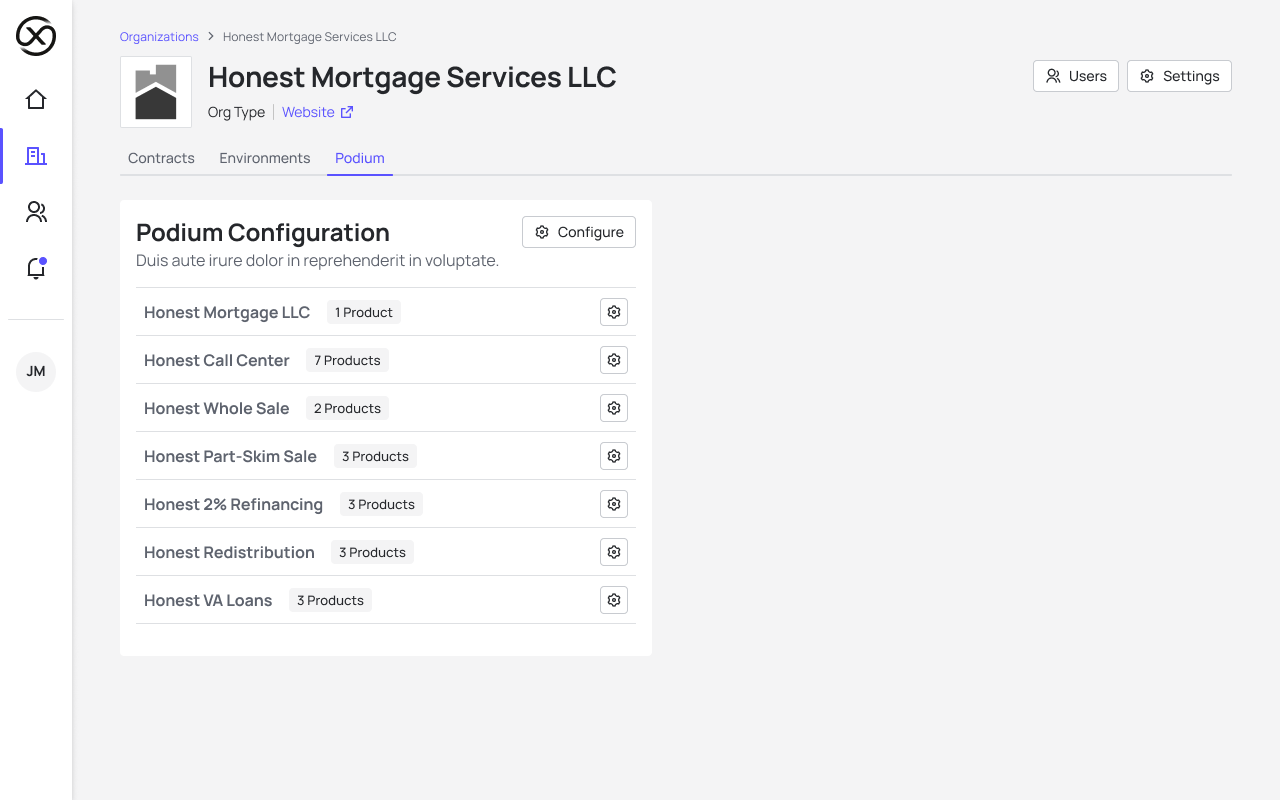Select the Honest 2% Refinancing row name
This screenshot has width=1280, height=800.
(233, 504)
